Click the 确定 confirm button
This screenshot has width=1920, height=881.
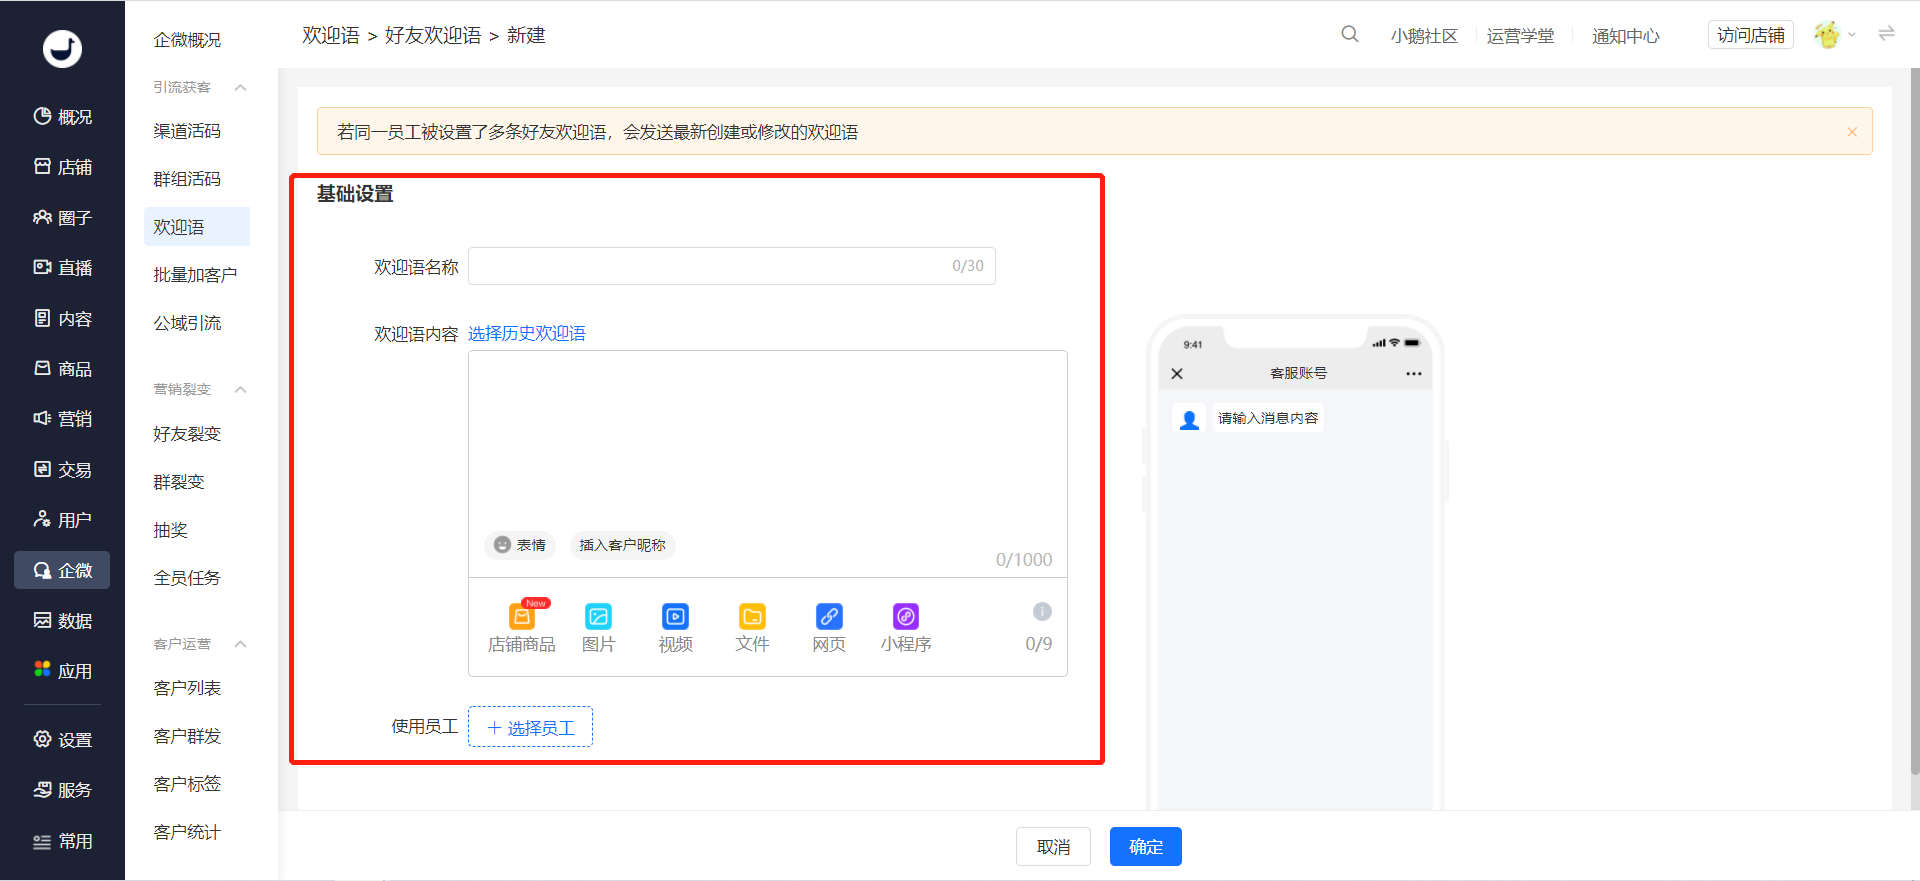(1146, 847)
